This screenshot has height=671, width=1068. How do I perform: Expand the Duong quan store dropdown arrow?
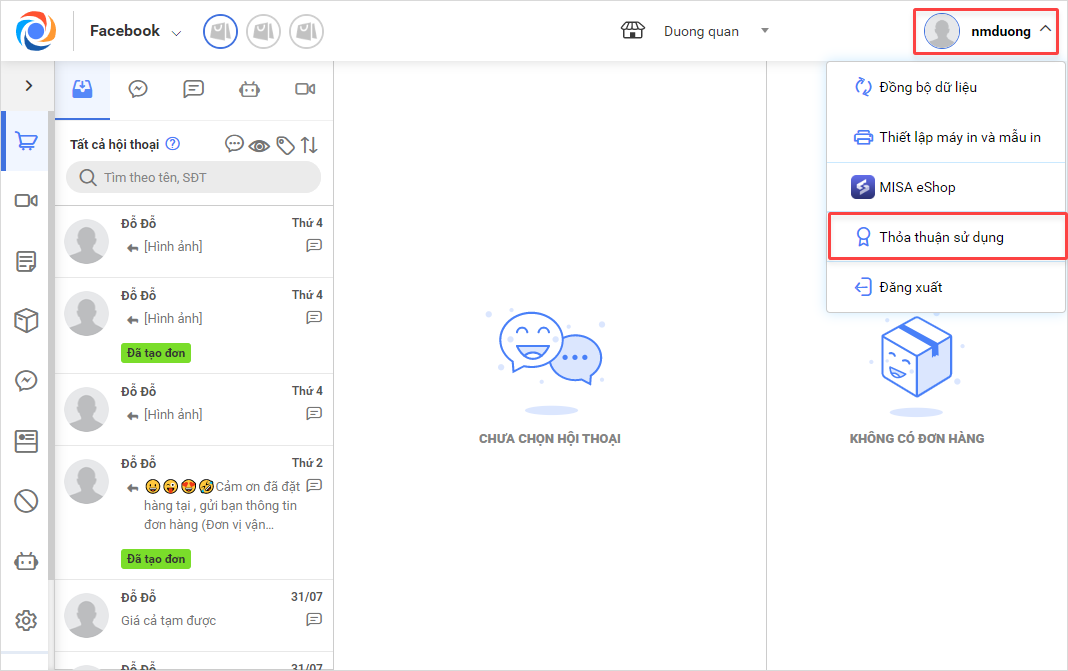[765, 31]
